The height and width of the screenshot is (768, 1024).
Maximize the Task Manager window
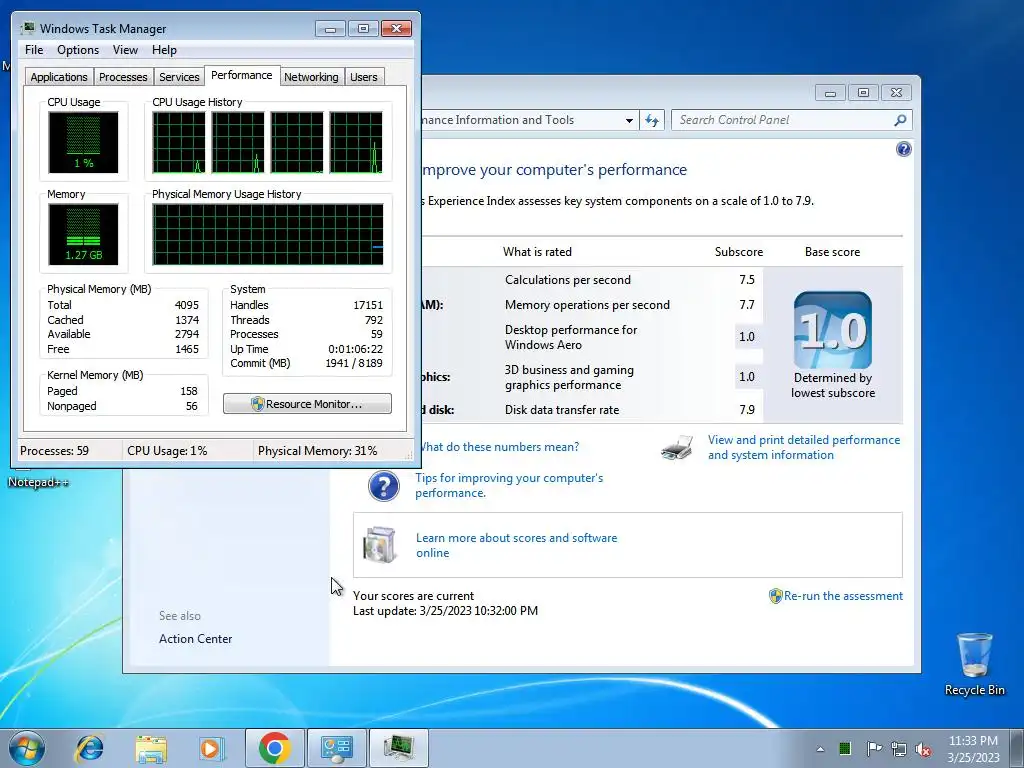tap(363, 28)
